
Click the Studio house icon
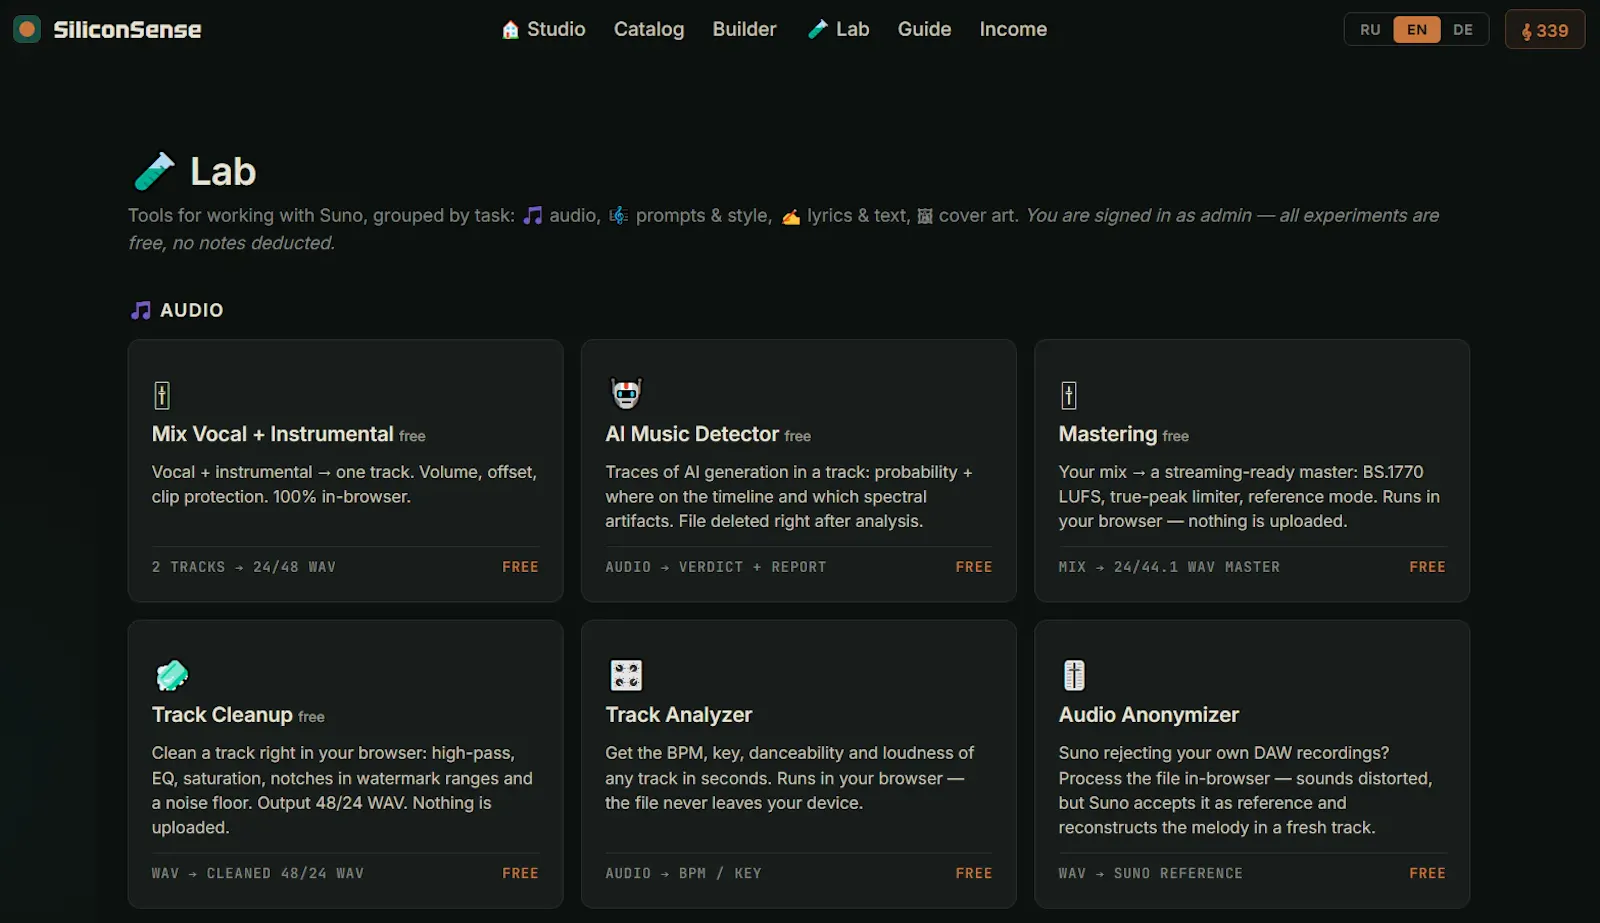pyautogui.click(x=510, y=29)
